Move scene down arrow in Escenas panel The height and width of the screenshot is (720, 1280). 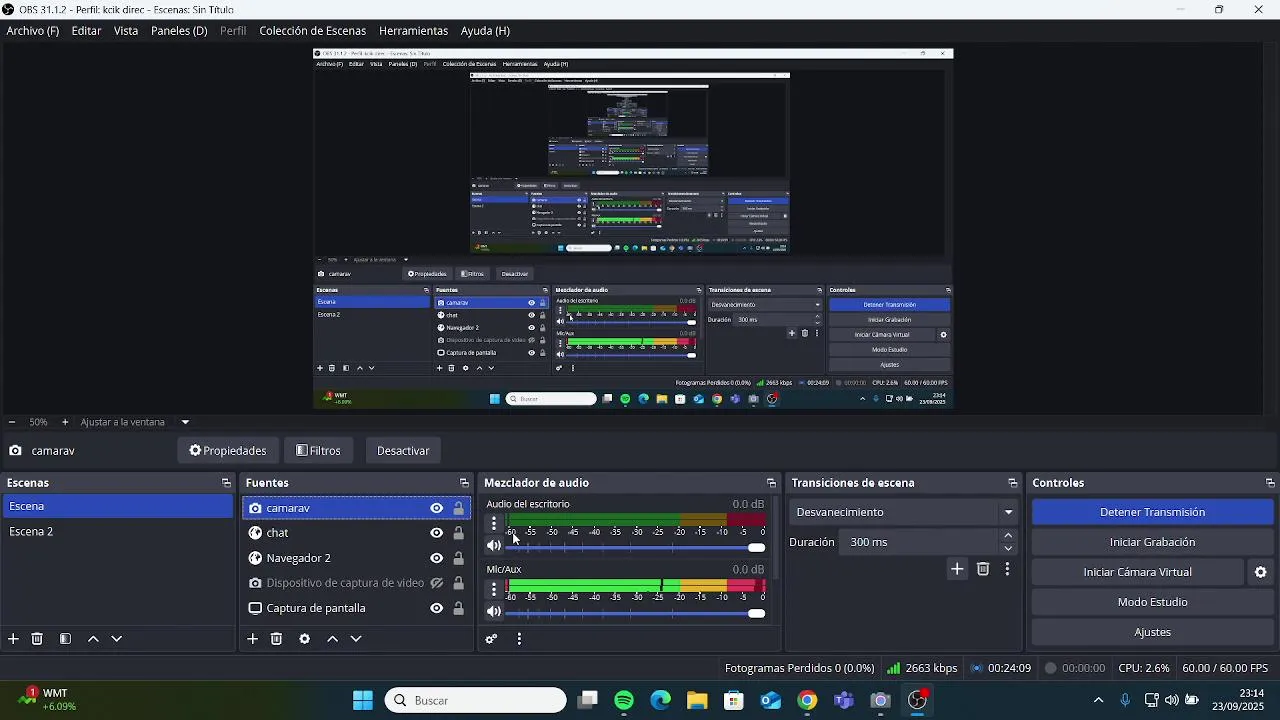click(117, 639)
